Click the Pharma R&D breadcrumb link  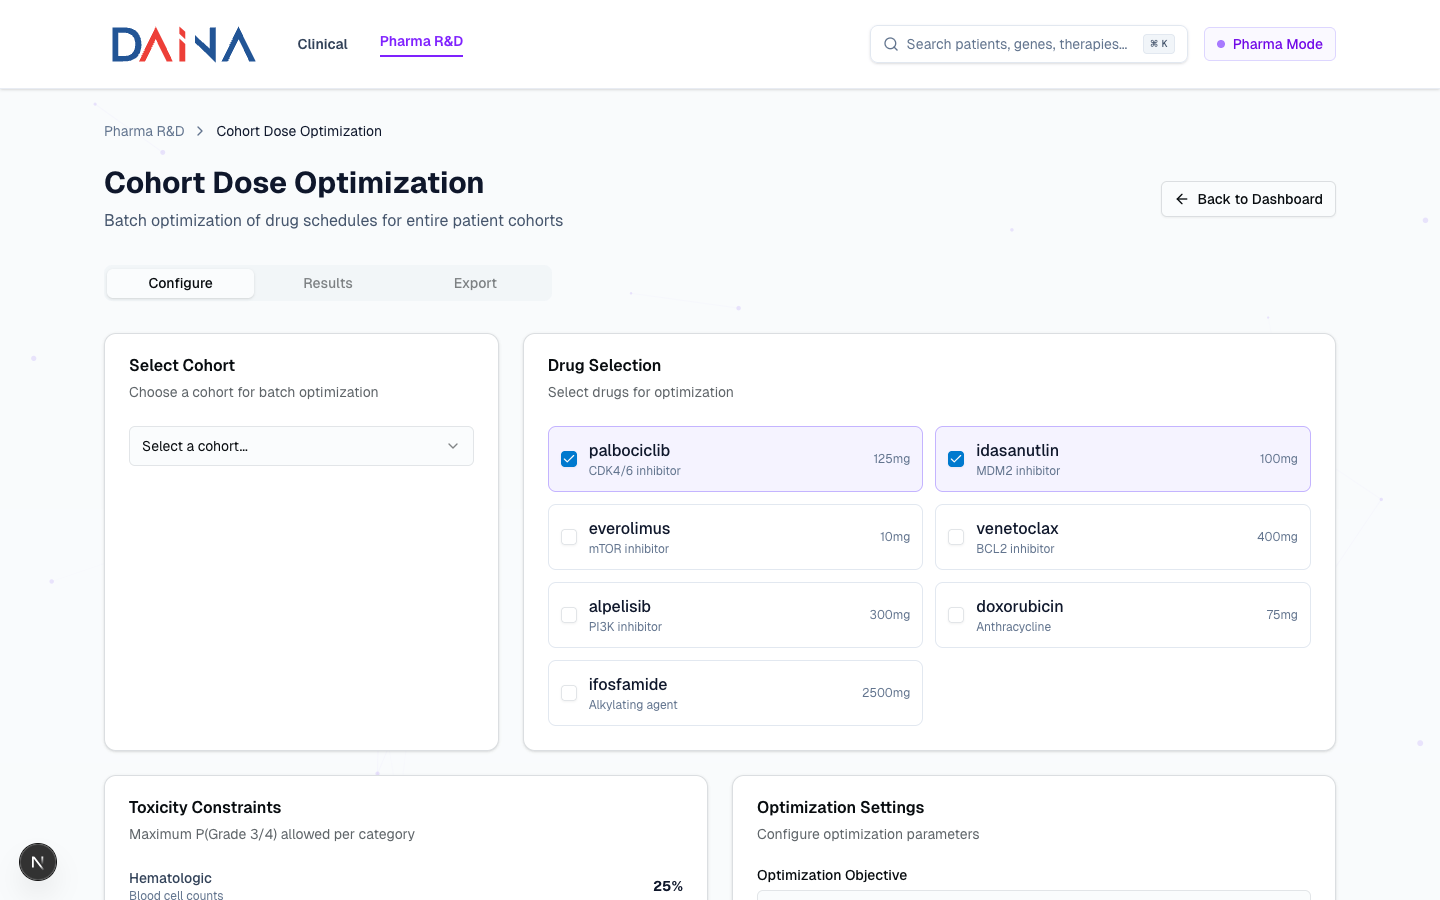coord(144,131)
